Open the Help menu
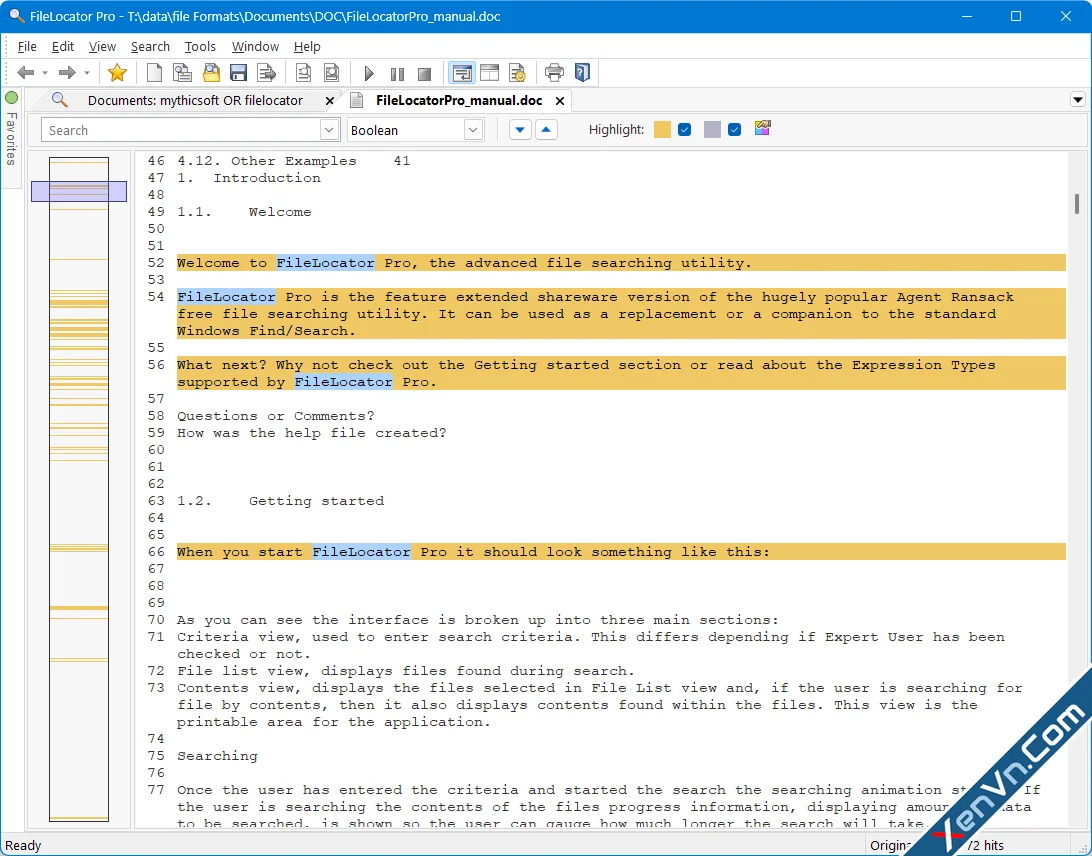 point(306,47)
